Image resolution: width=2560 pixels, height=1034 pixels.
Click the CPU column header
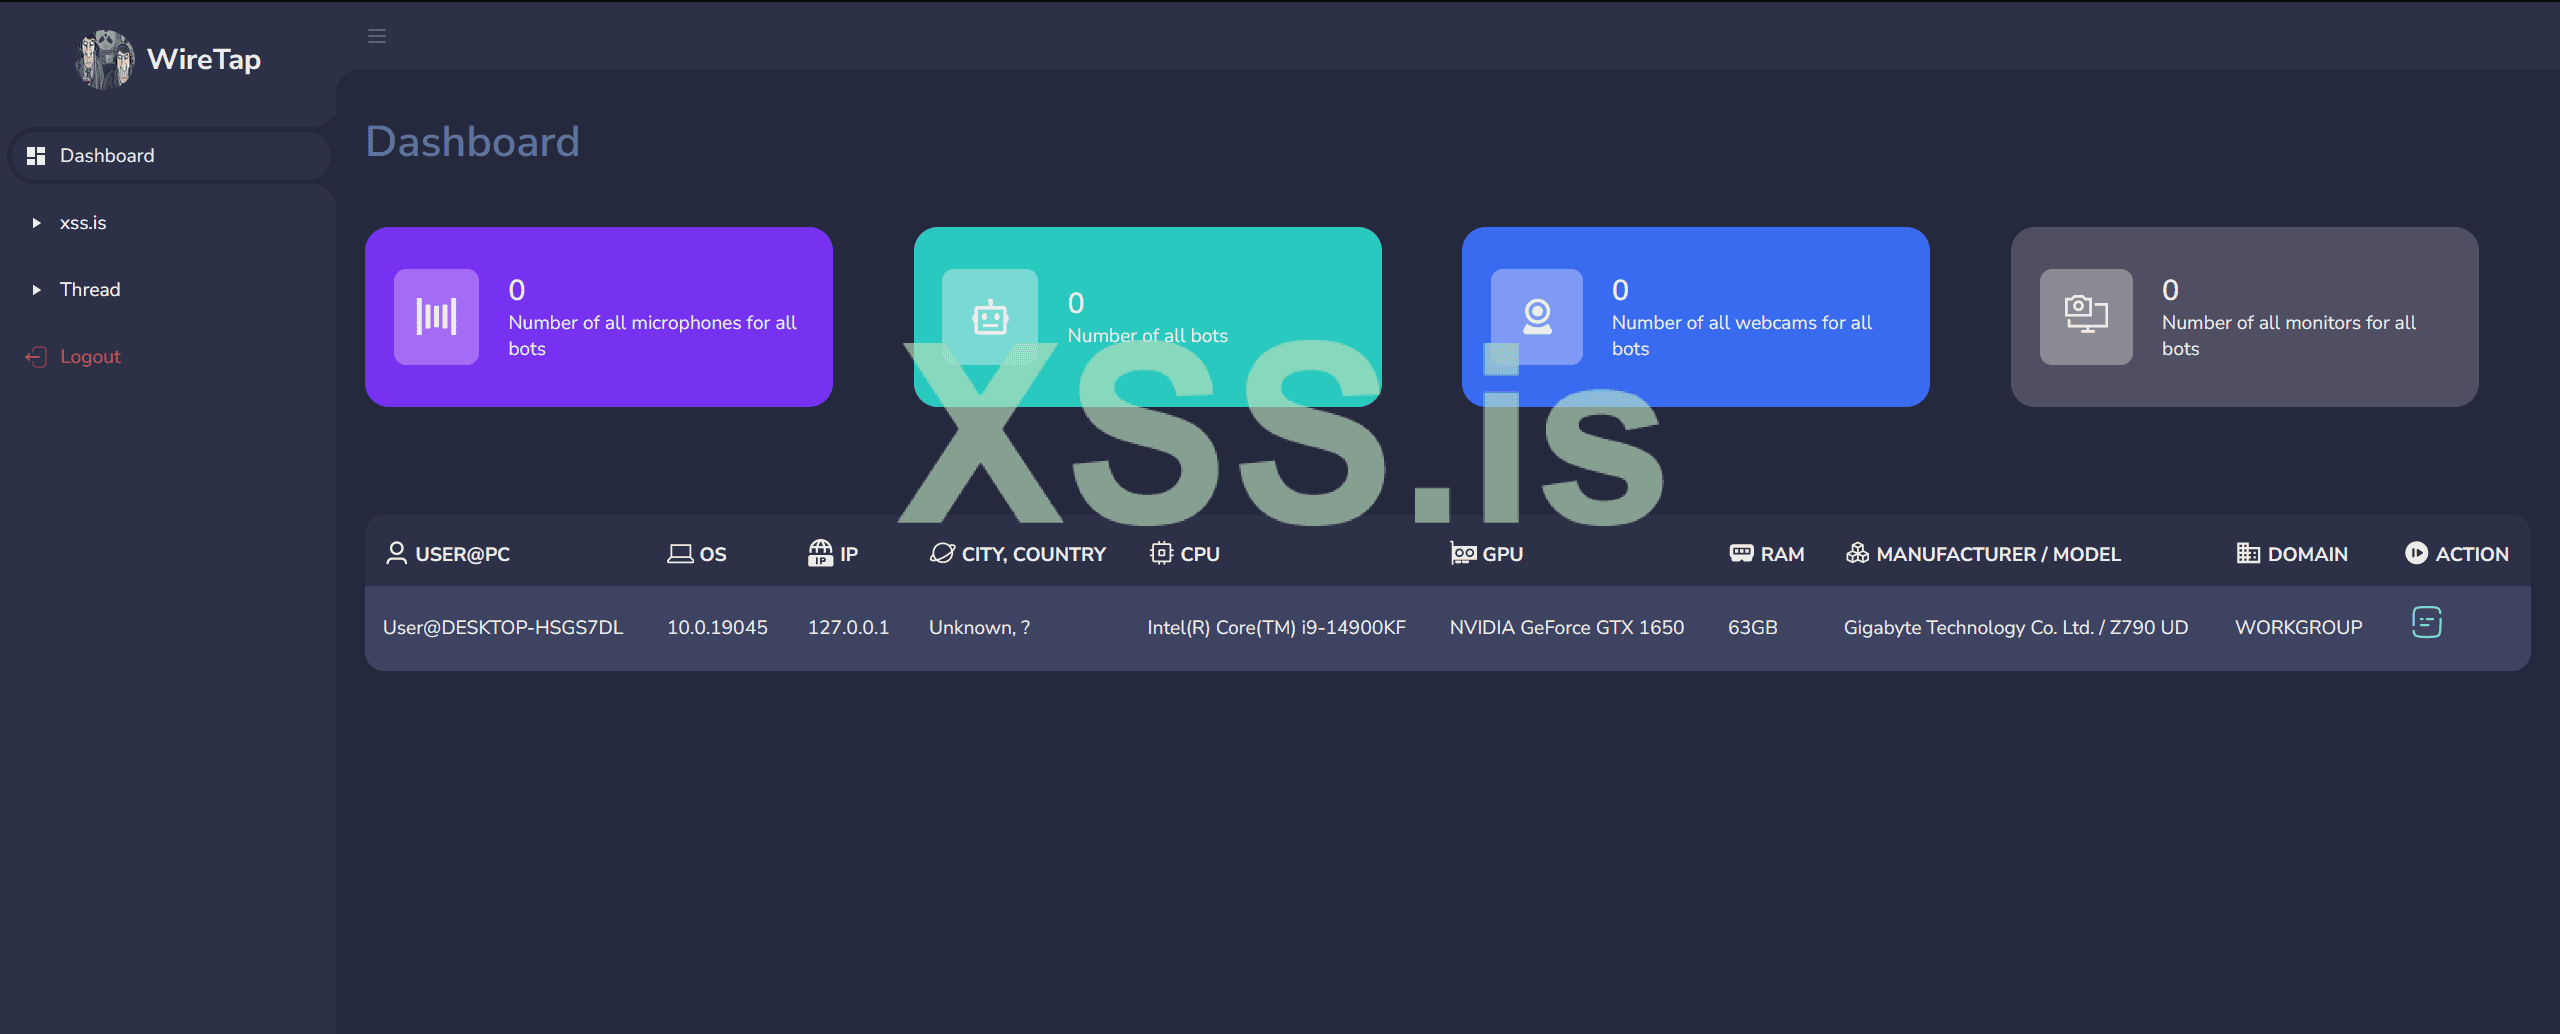pos(1200,554)
